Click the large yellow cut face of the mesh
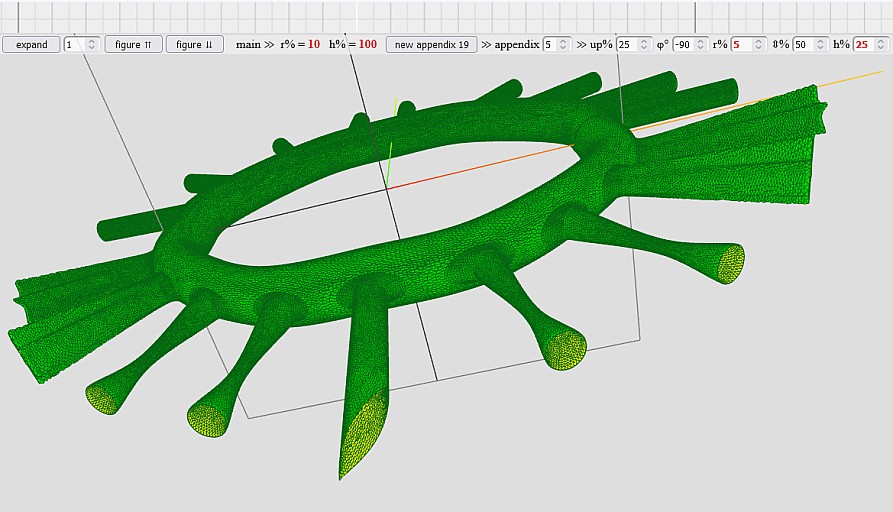The height and width of the screenshot is (512, 893). [363, 435]
